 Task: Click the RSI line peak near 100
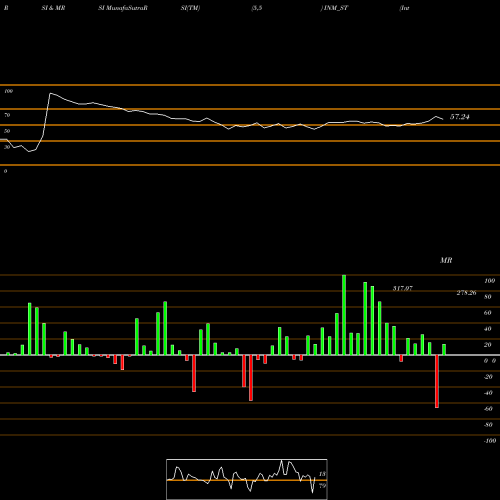click(50, 94)
